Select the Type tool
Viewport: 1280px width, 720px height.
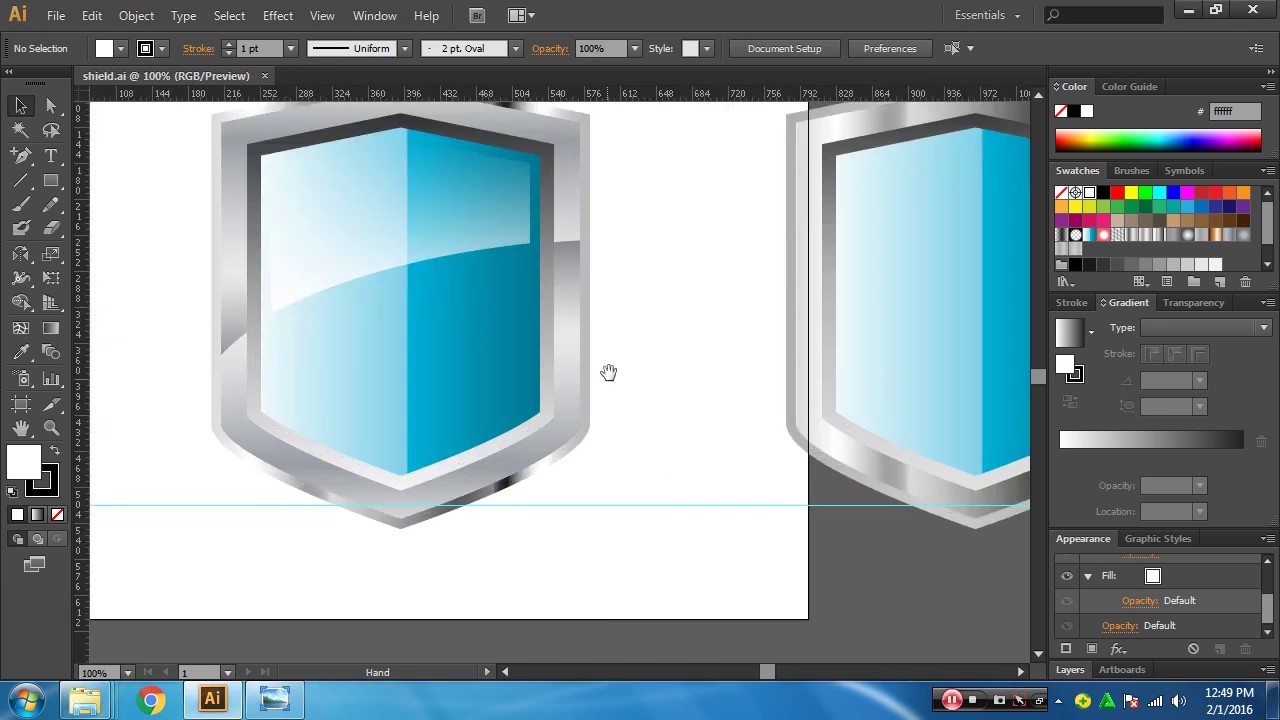[51, 156]
